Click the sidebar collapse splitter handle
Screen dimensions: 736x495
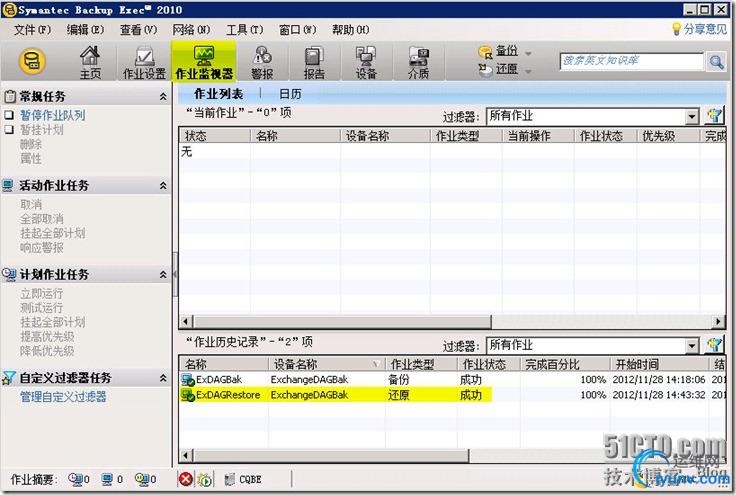coord(175,274)
